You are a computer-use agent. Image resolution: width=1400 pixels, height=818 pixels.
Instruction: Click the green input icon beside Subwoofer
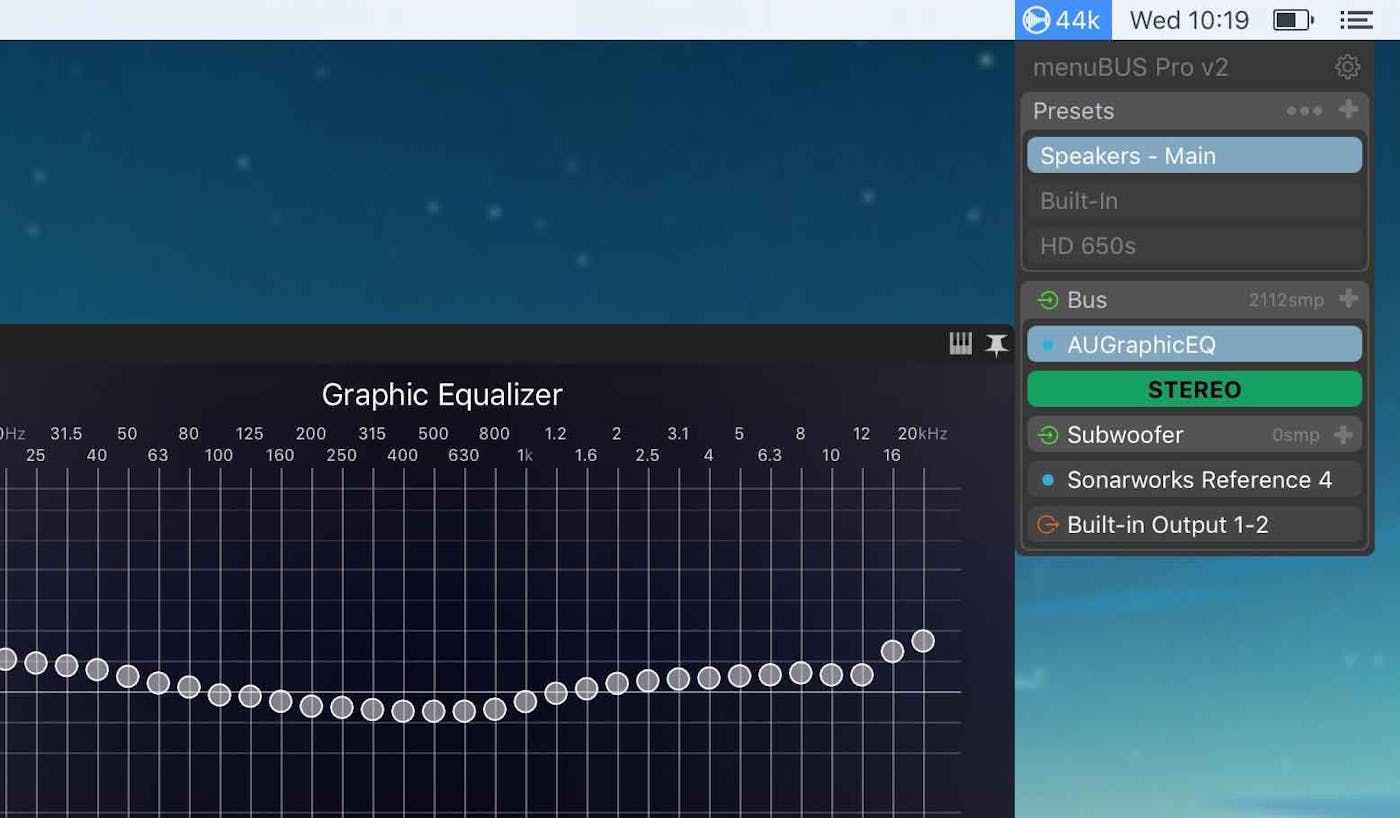pyautogui.click(x=1048, y=435)
